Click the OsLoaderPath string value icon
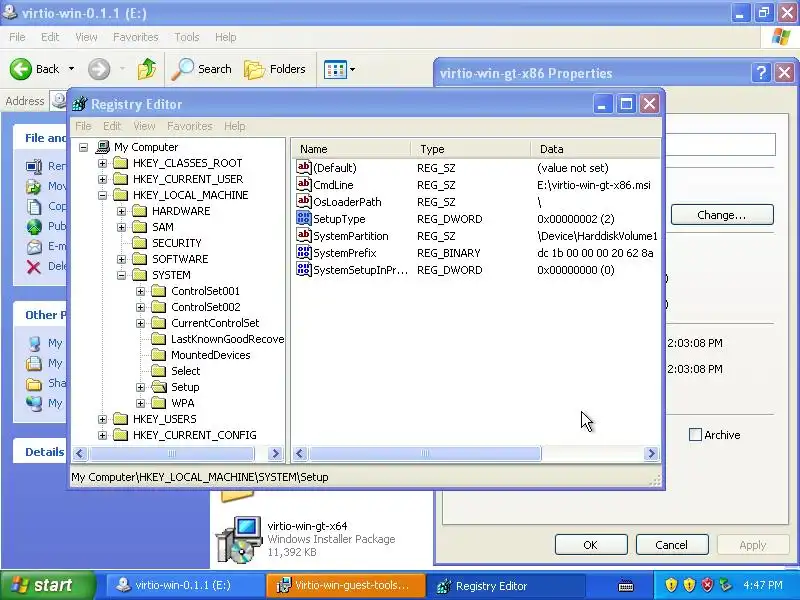Screen dimensions: 800x600 304,201
